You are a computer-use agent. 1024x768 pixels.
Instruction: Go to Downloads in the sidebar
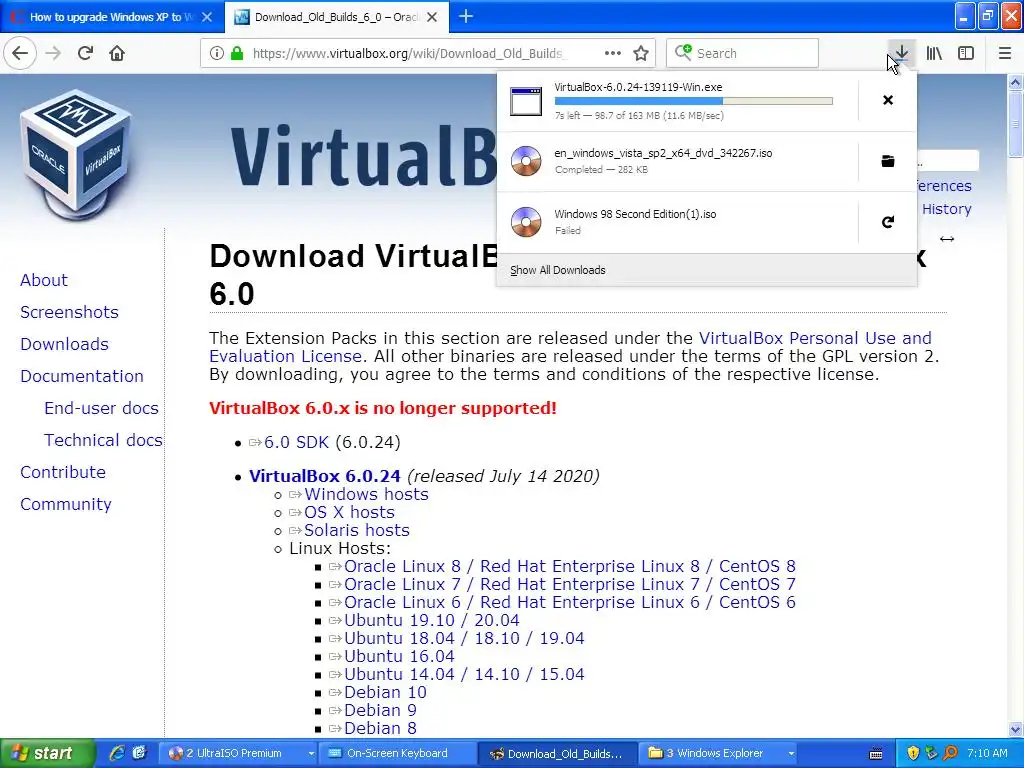(x=64, y=344)
